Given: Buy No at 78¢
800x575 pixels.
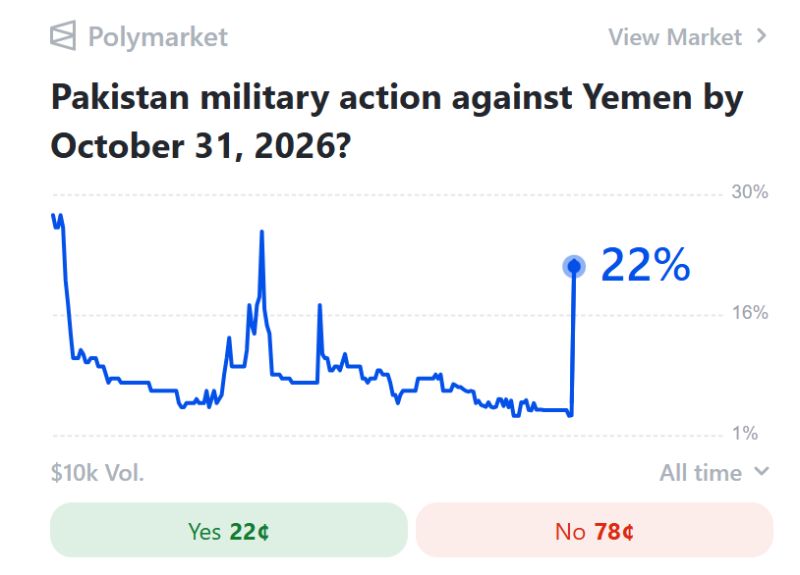Looking at the screenshot, I should [x=594, y=531].
